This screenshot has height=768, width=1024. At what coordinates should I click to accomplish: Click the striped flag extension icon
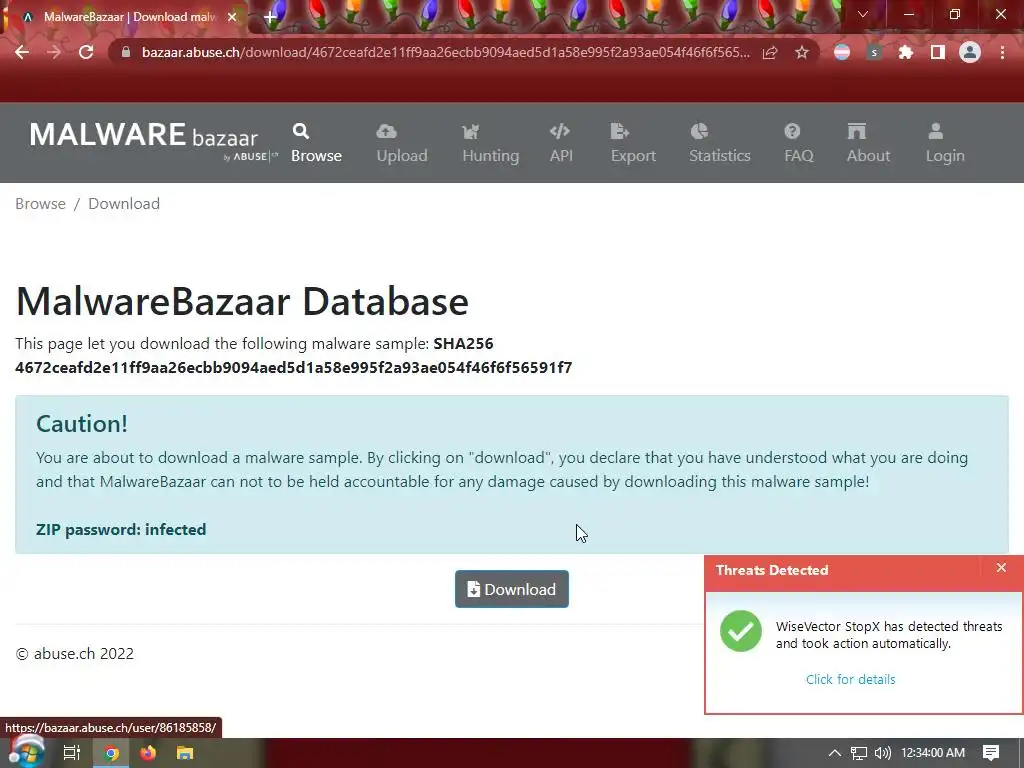click(x=842, y=52)
